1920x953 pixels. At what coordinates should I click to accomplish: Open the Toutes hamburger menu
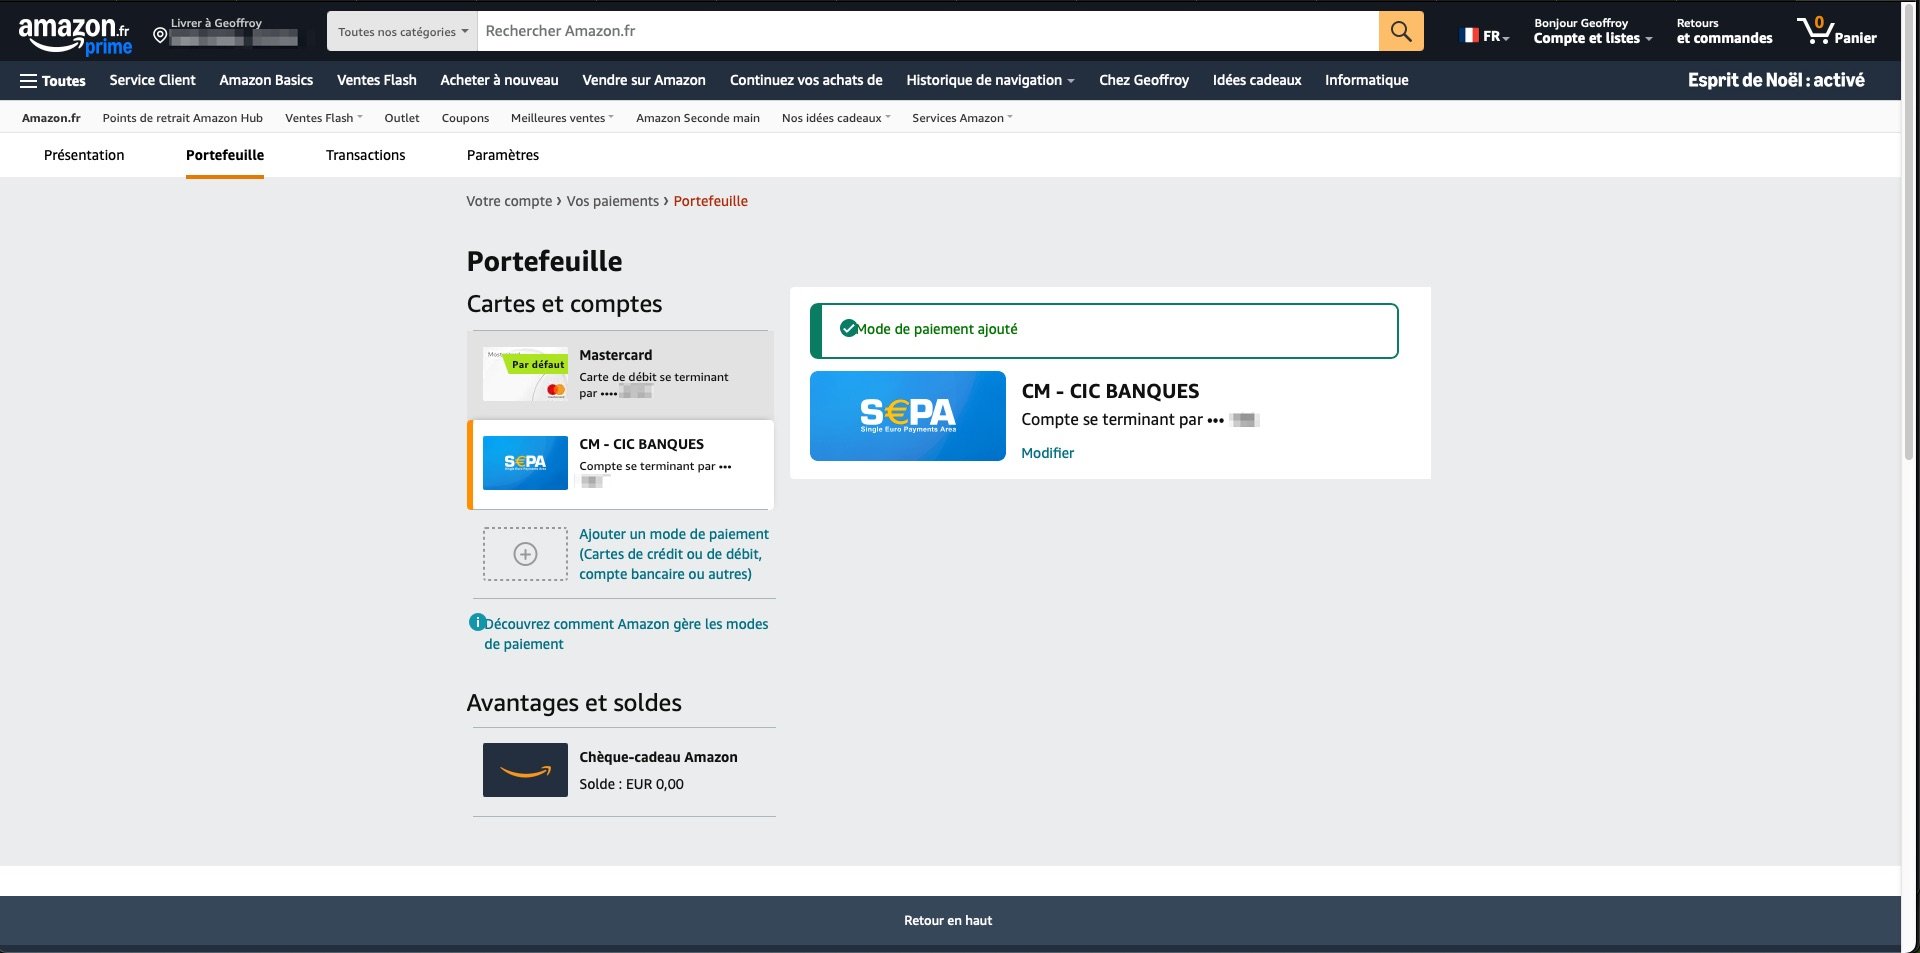(53, 81)
